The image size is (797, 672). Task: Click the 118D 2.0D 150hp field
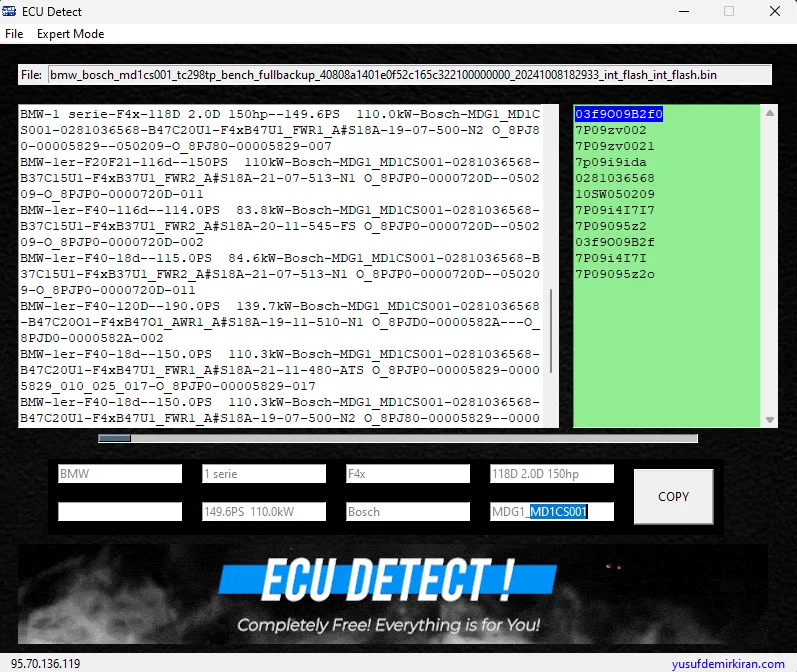click(551, 474)
